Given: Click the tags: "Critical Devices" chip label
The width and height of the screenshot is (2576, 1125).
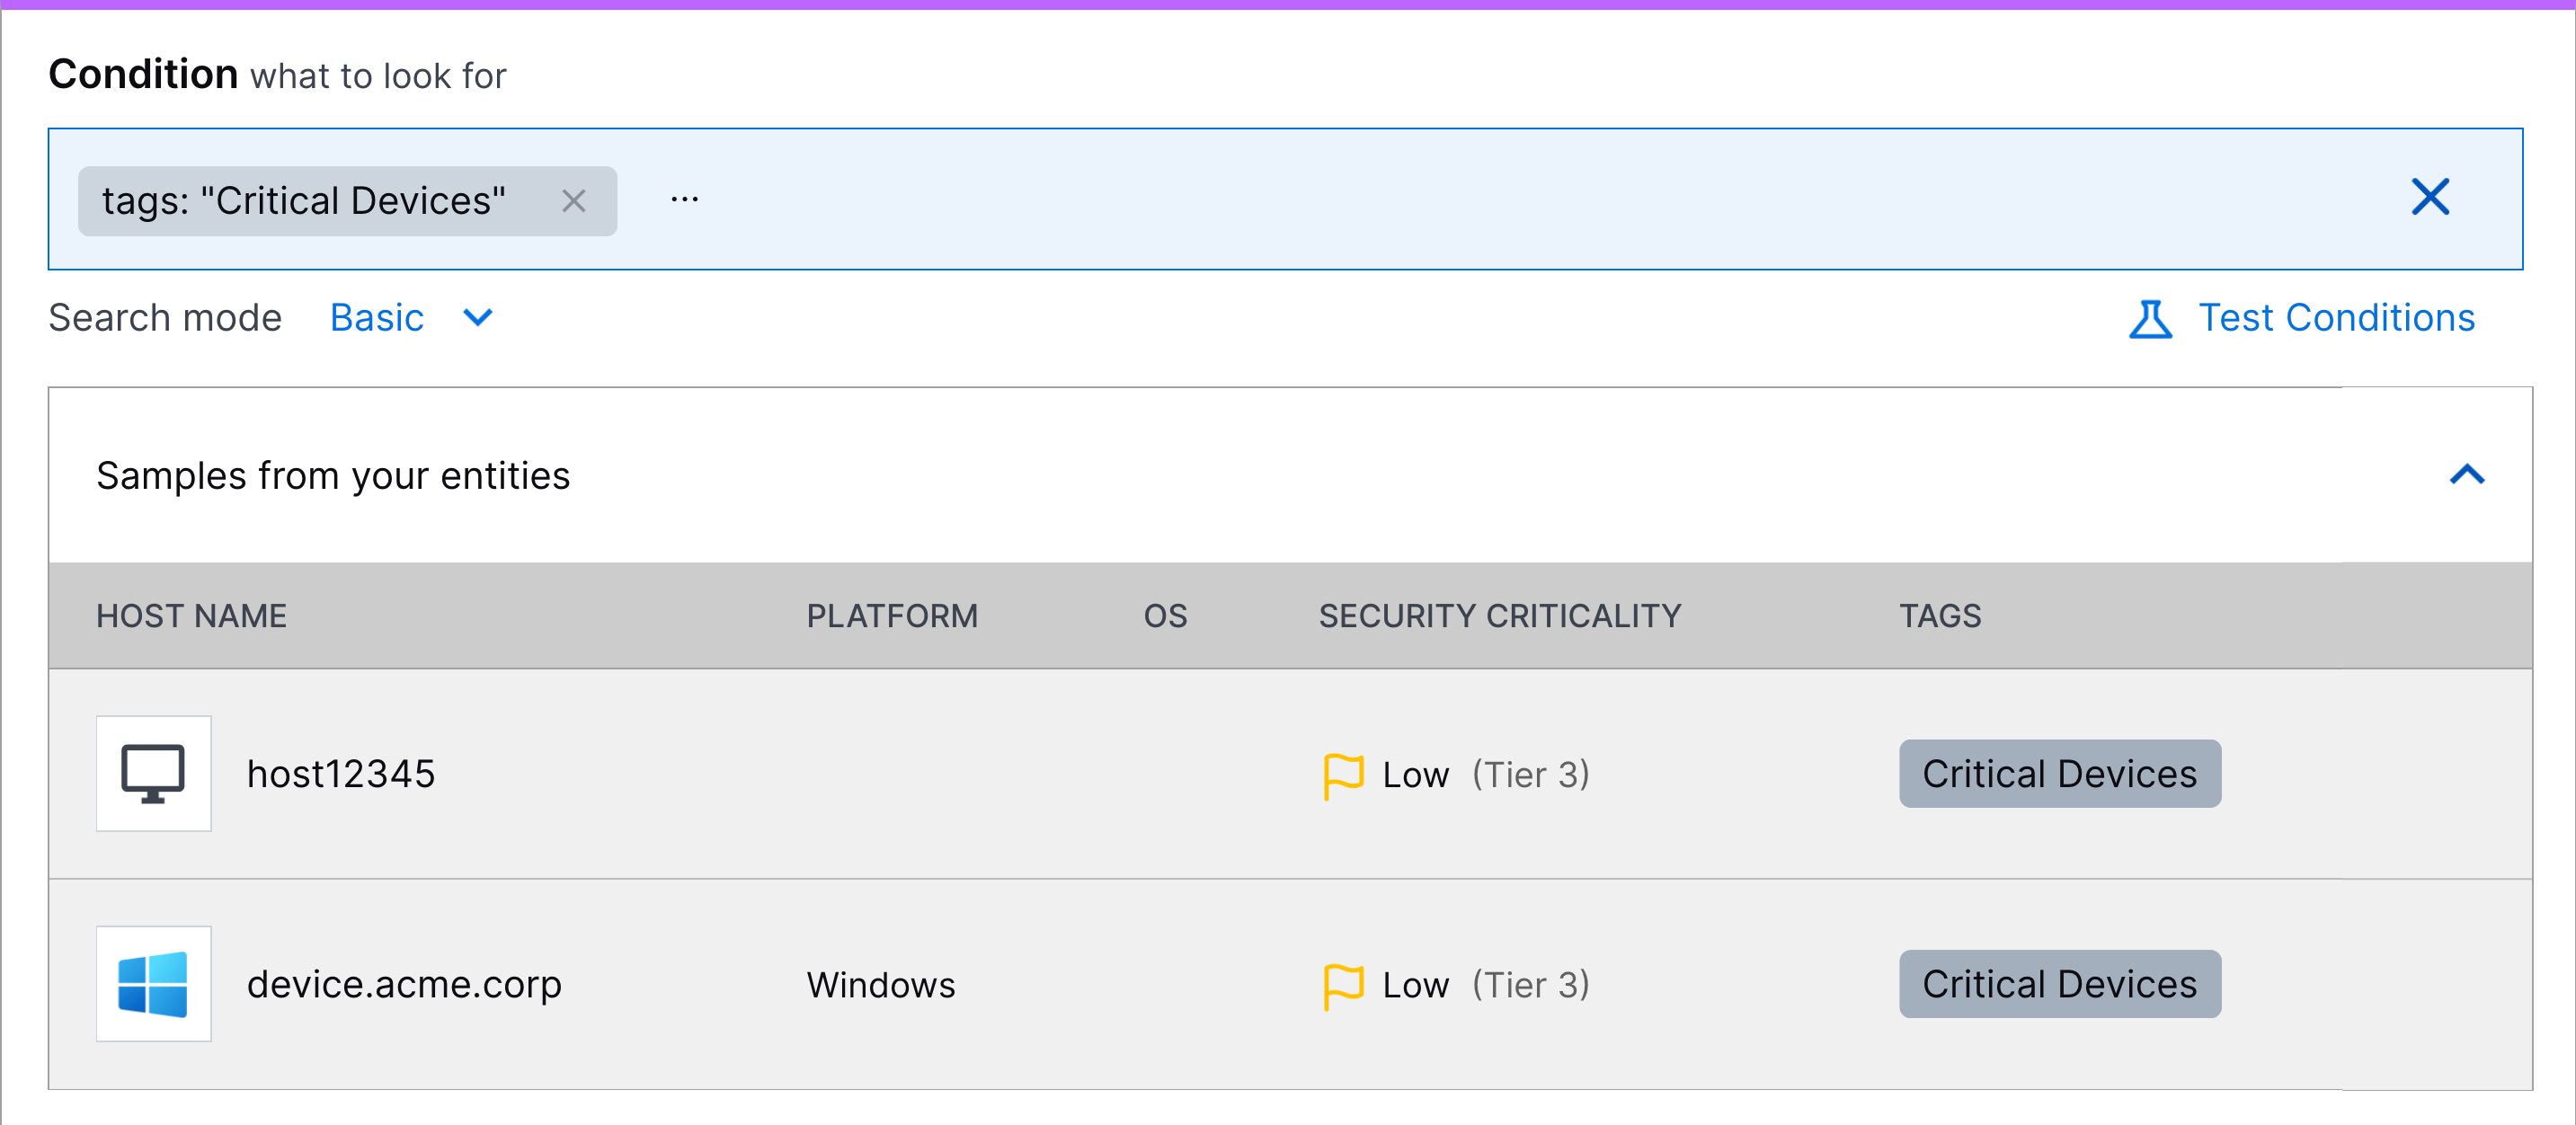Looking at the screenshot, I should coord(304,201).
